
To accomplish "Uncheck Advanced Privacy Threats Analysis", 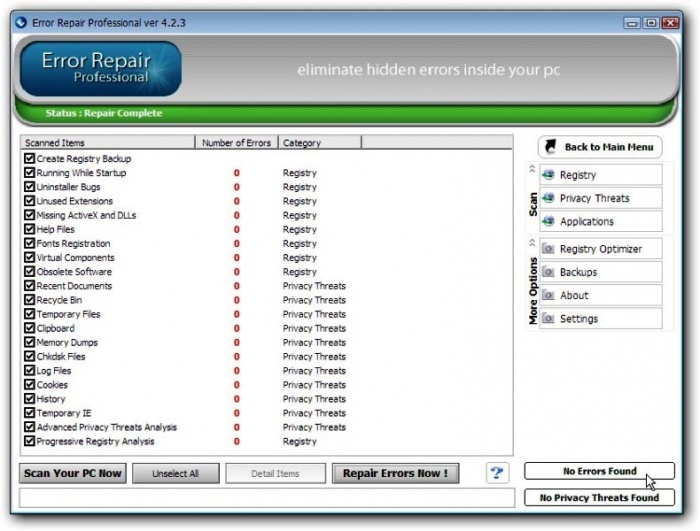I will pos(29,427).
